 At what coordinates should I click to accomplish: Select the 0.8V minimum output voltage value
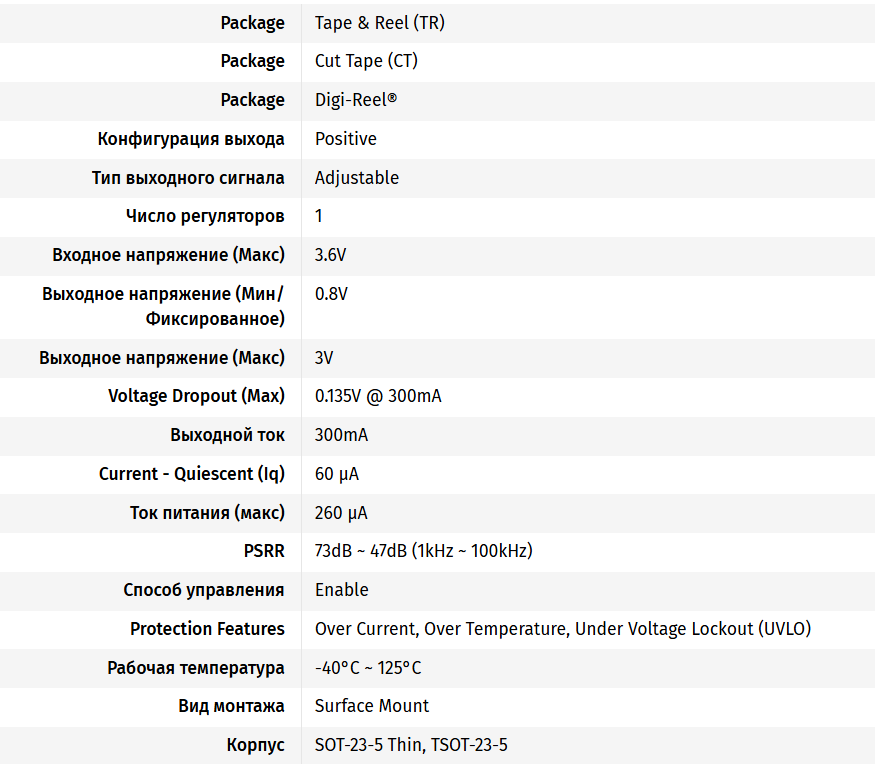pos(331,294)
